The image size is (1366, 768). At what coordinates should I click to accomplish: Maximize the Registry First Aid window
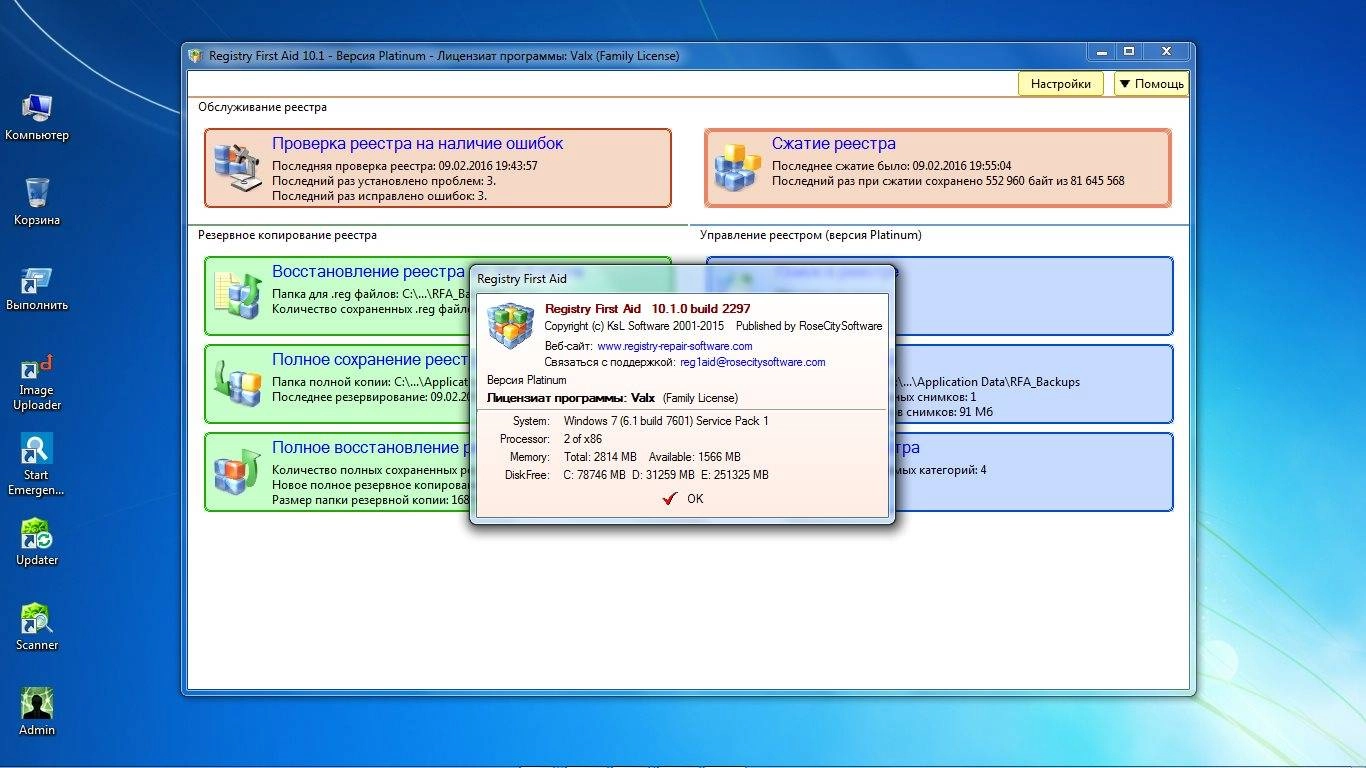(1129, 51)
